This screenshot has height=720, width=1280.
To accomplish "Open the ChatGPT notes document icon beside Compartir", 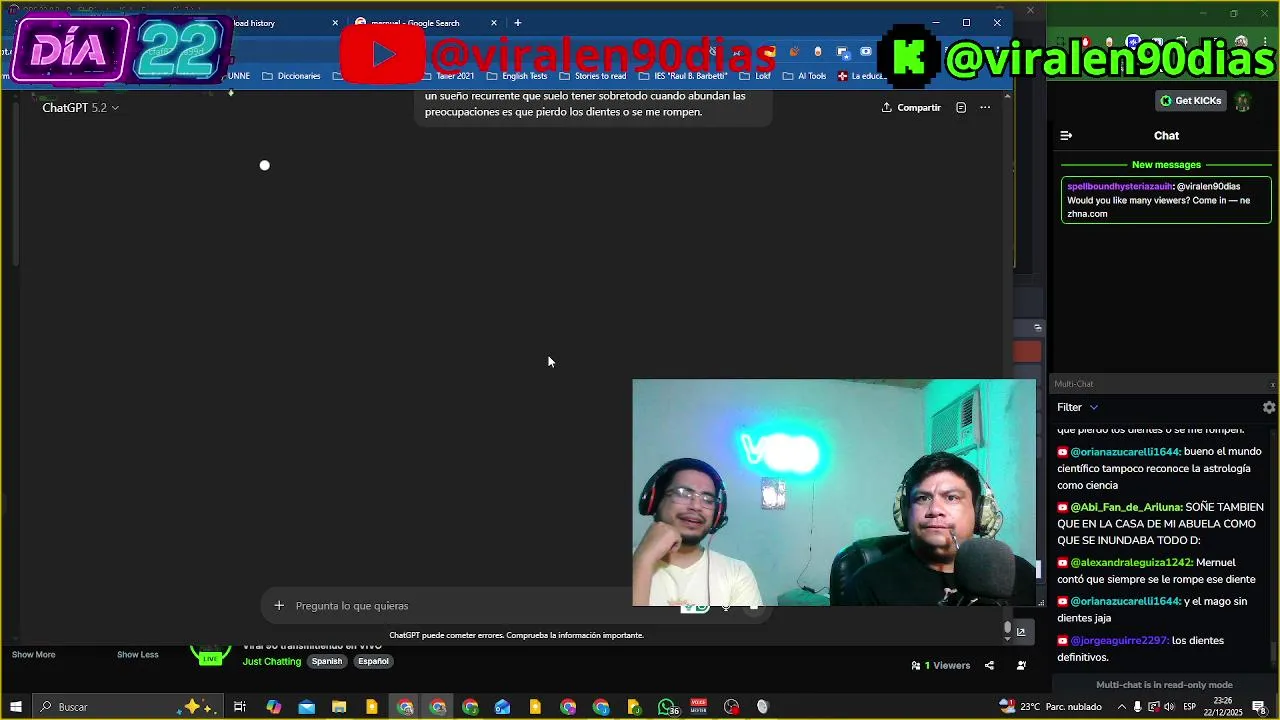I will pyautogui.click(x=961, y=107).
